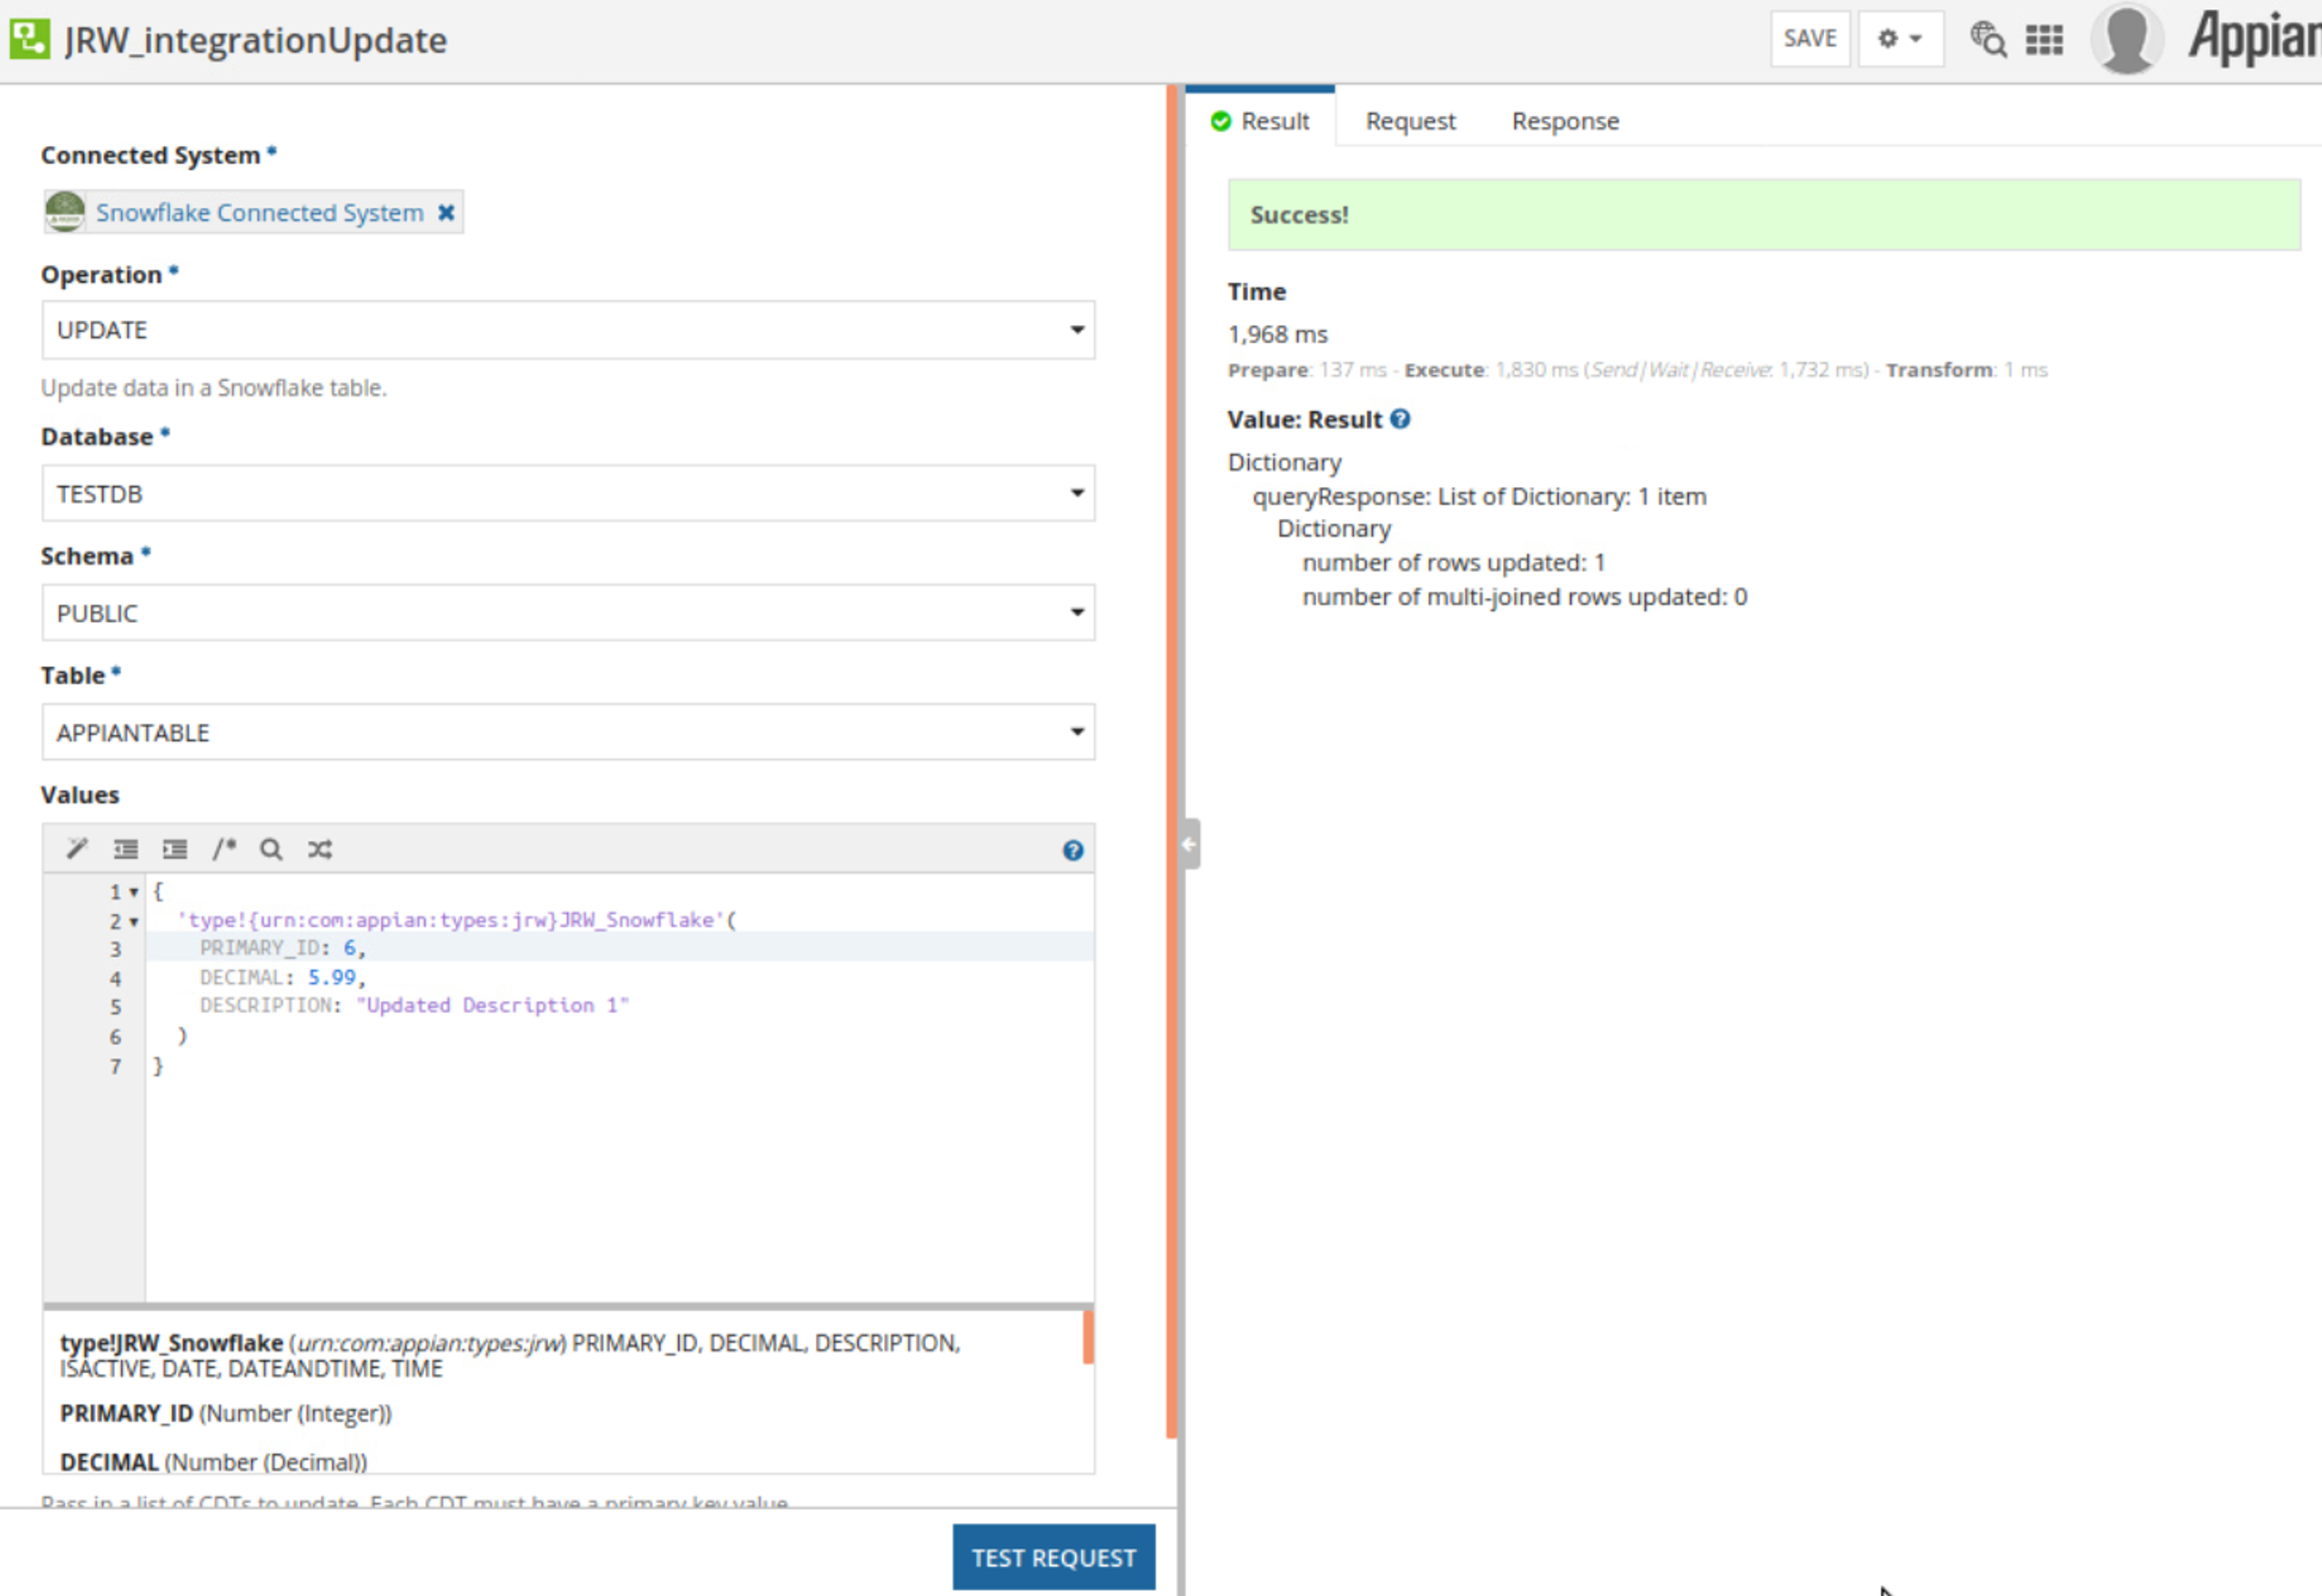Click the TEST REQUEST button
The height and width of the screenshot is (1596, 2322).
[x=1054, y=1557]
